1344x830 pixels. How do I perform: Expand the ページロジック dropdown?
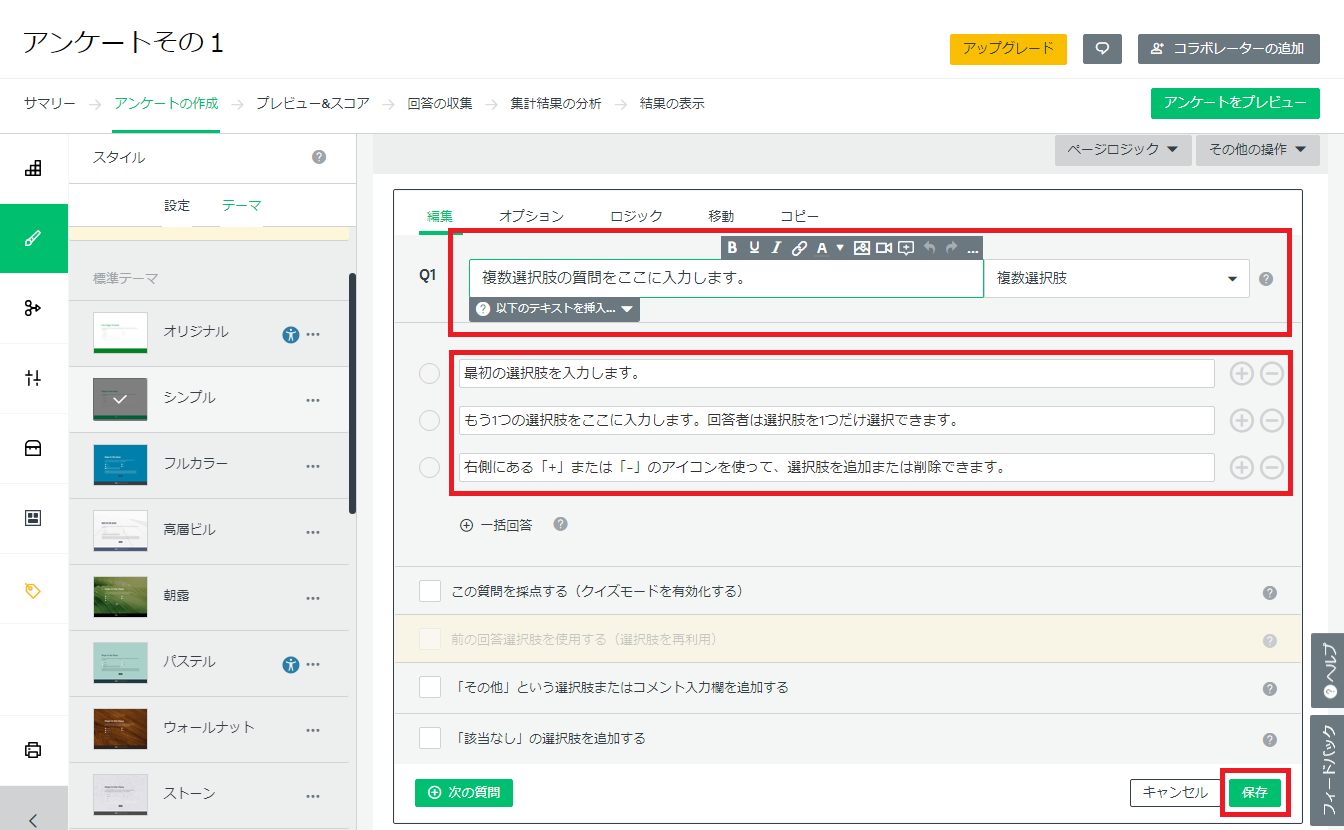coord(1122,150)
